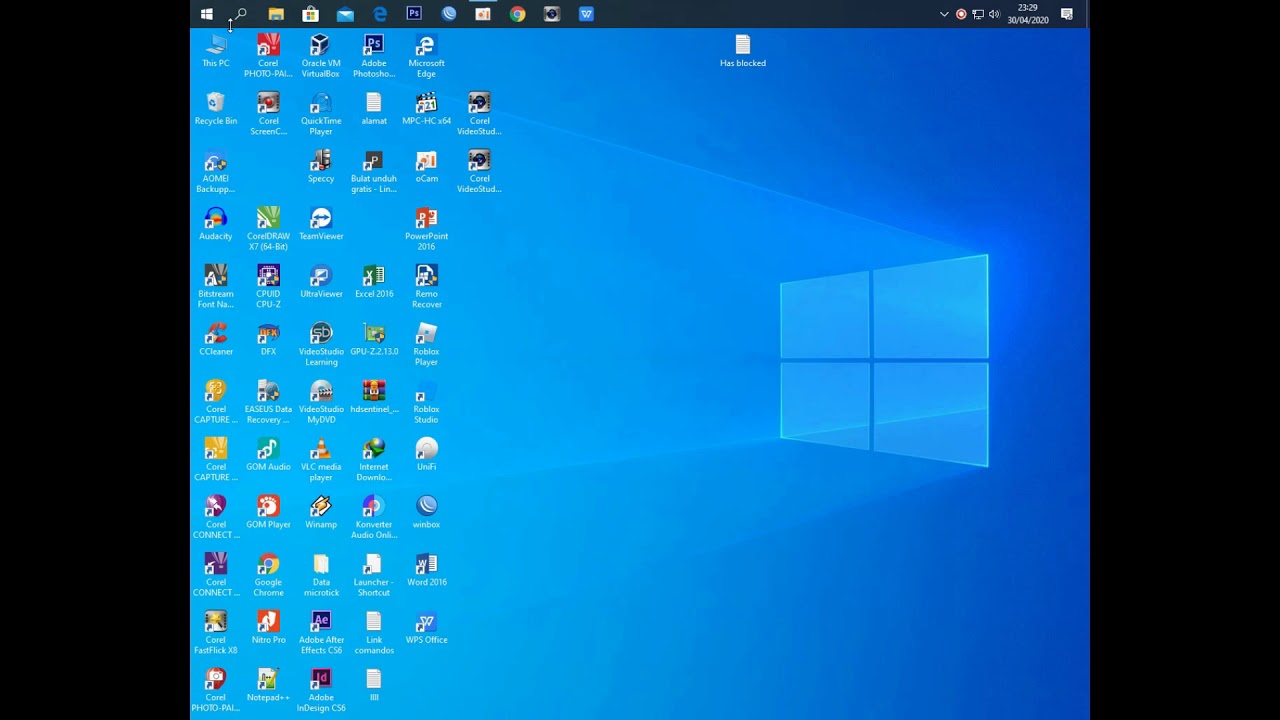Select hdsentinel desktop icon
1280x720 pixels.
point(374,397)
